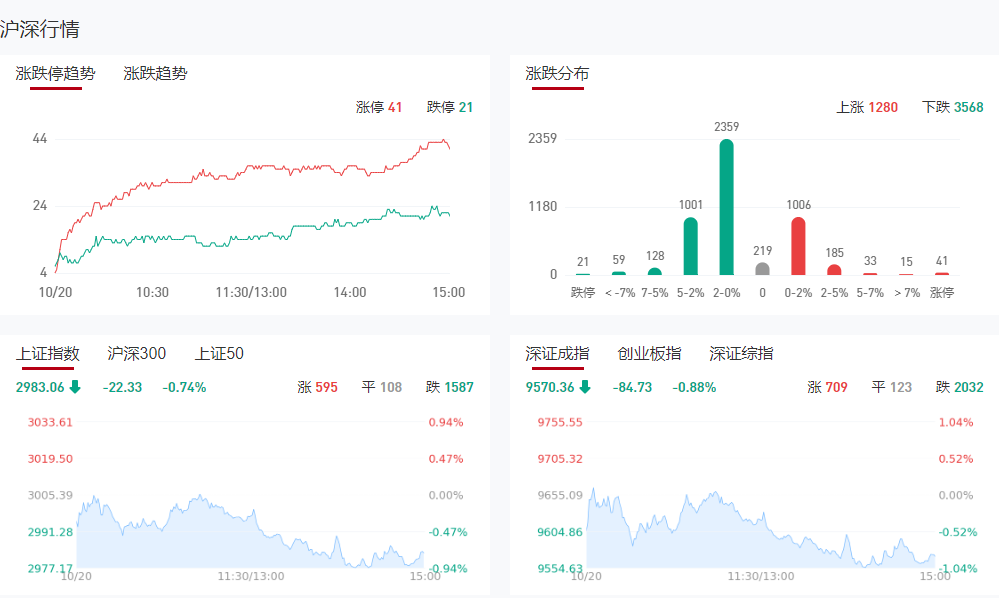Click the green bar labeled 1001
999x598 pixels.
[x=690, y=246]
